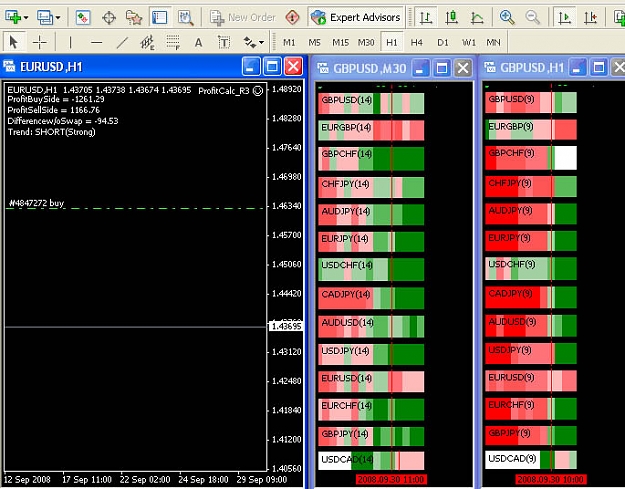625x489 pixels.
Task: Switch timeframe to M5
Action: 314,42
